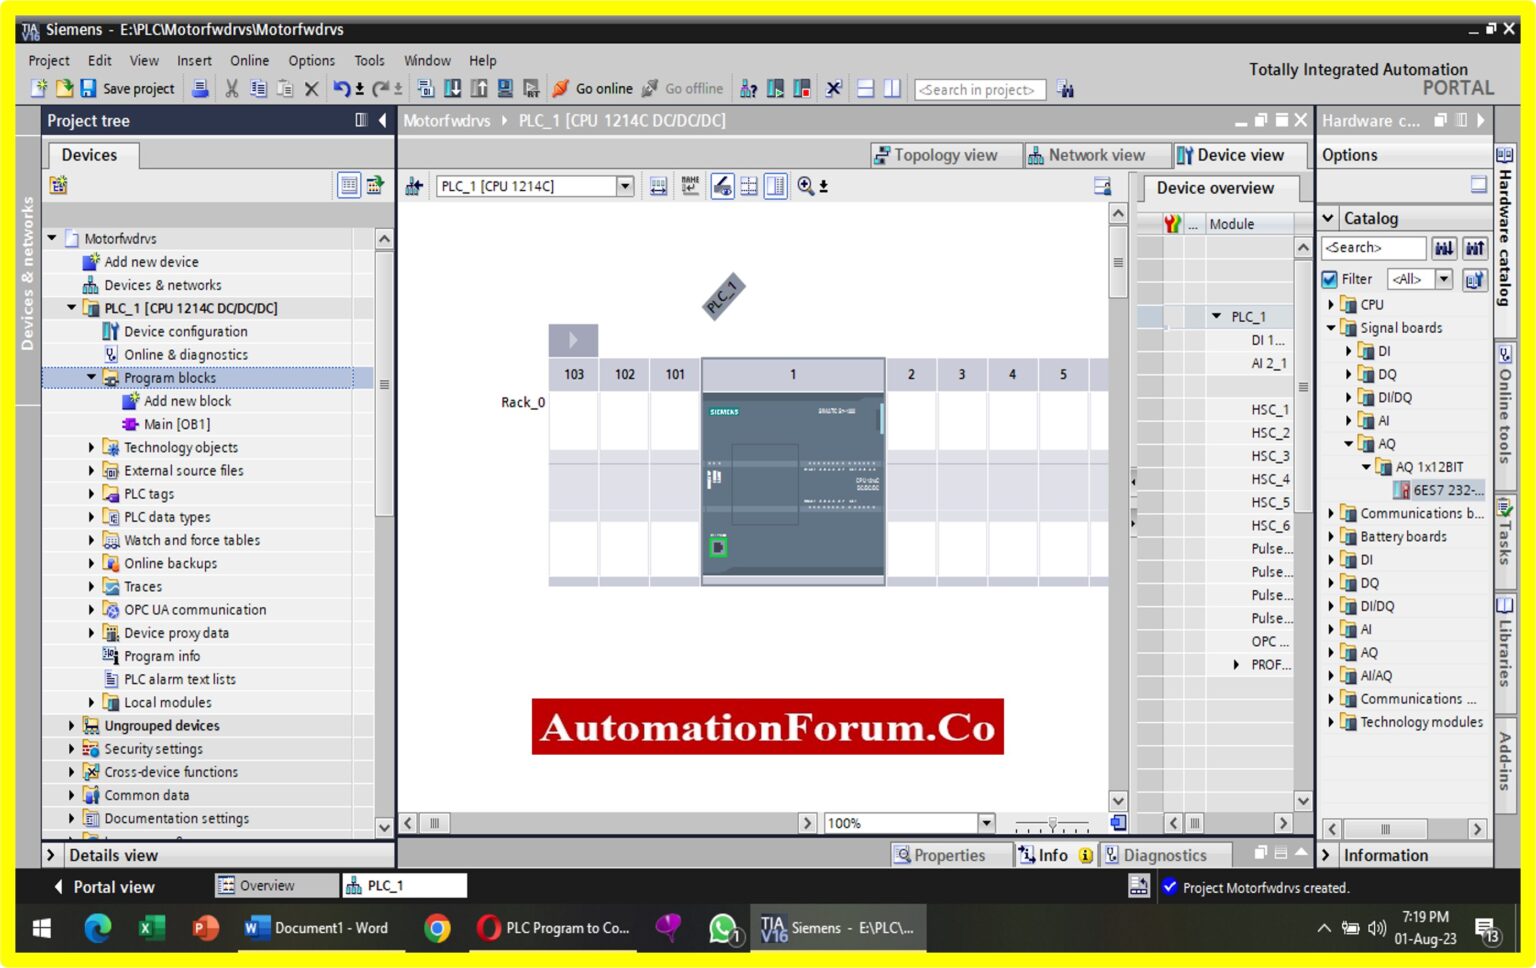The width and height of the screenshot is (1536, 968).
Task: Open the Tools menu
Action: pos(369,60)
